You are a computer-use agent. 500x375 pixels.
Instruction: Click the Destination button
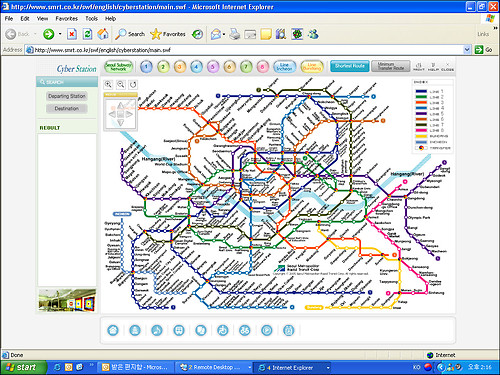point(67,108)
